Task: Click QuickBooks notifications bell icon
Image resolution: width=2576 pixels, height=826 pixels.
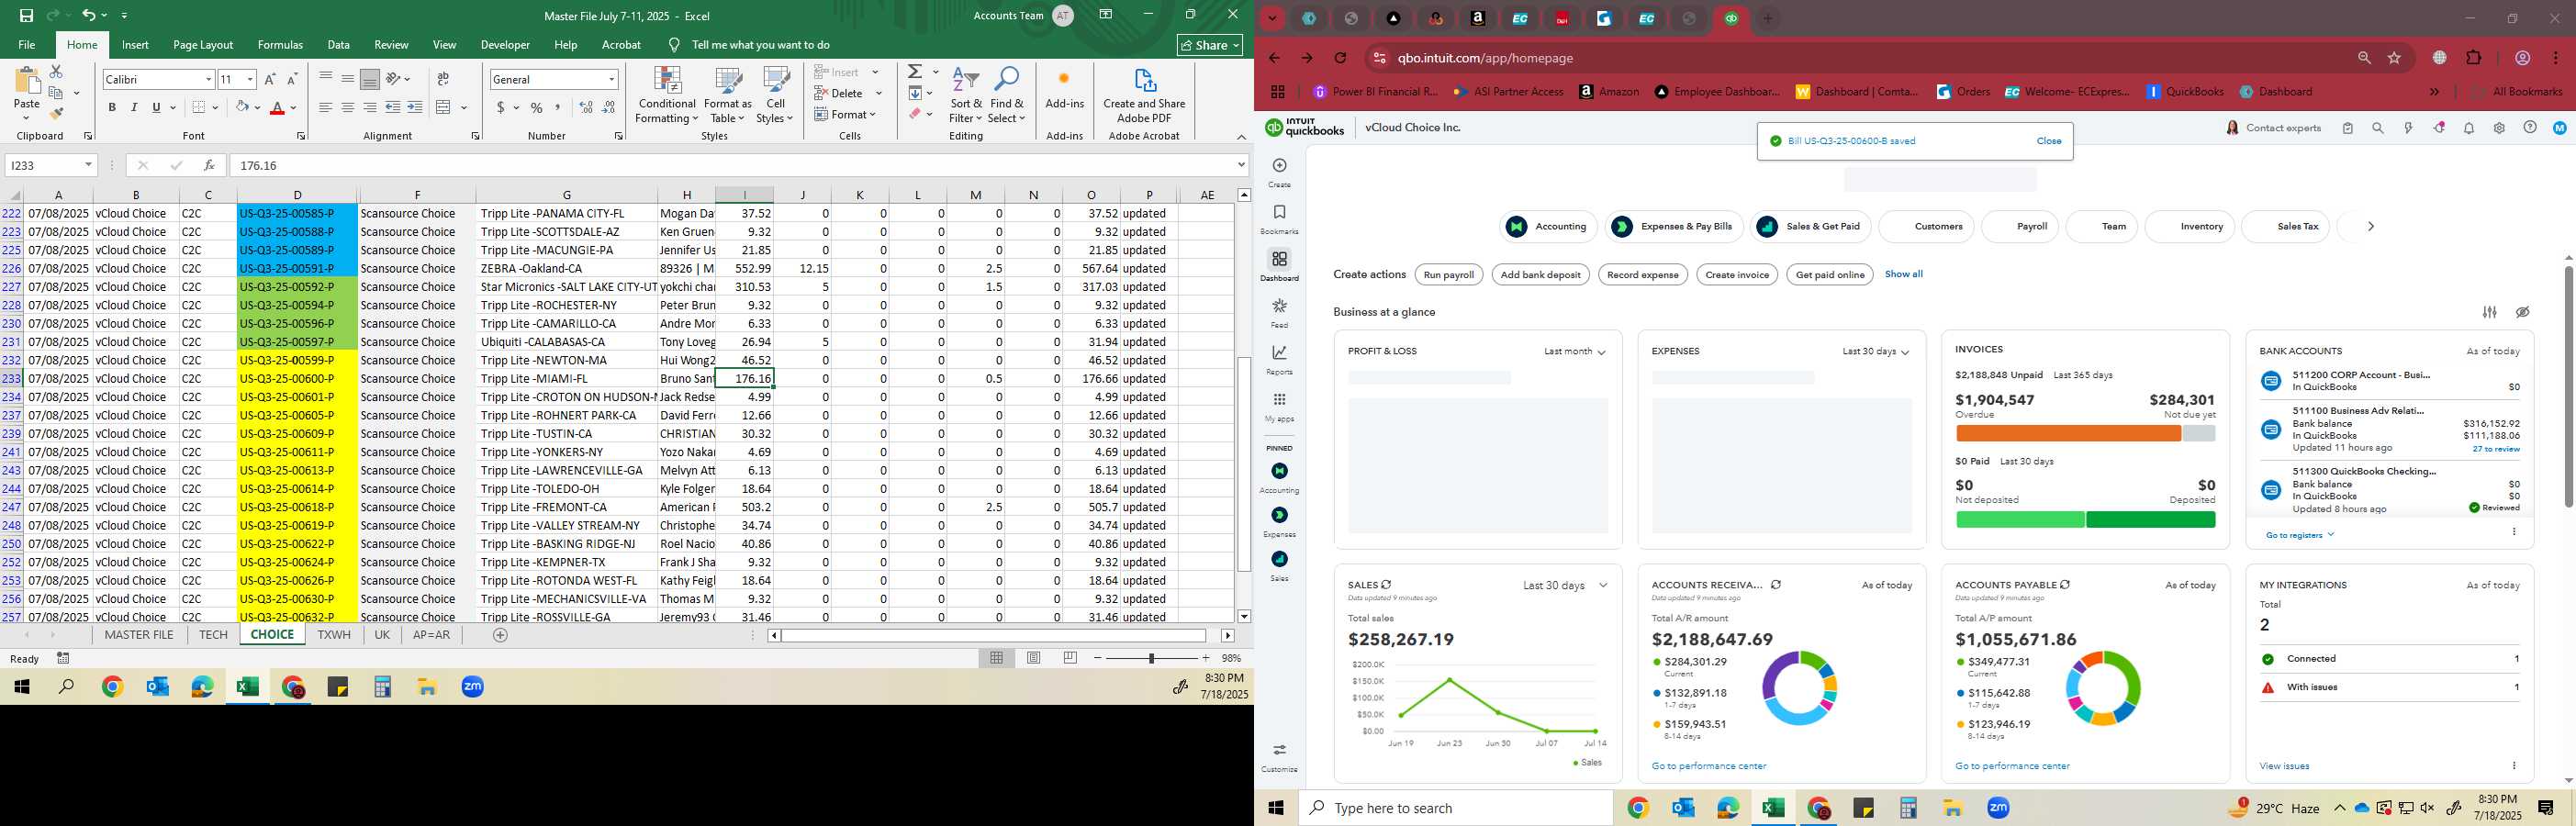Action: pos(2468,128)
